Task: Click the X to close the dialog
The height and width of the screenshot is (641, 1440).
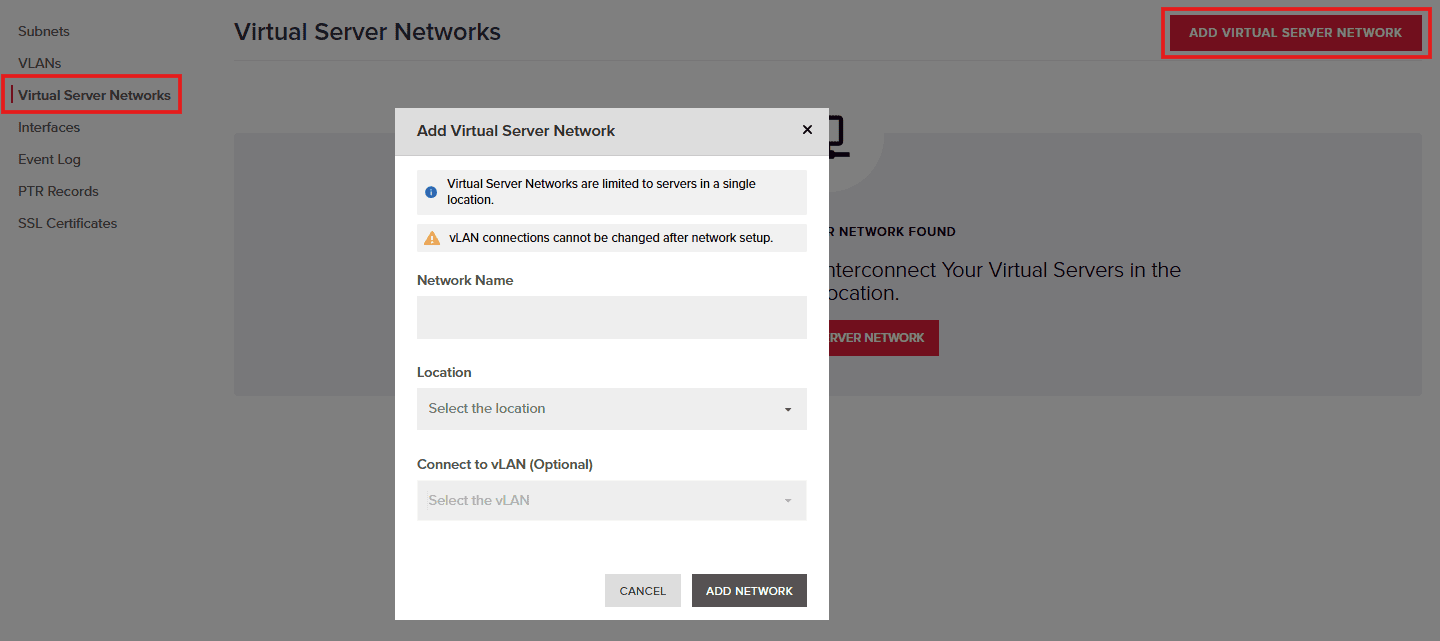Action: [x=807, y=129]
